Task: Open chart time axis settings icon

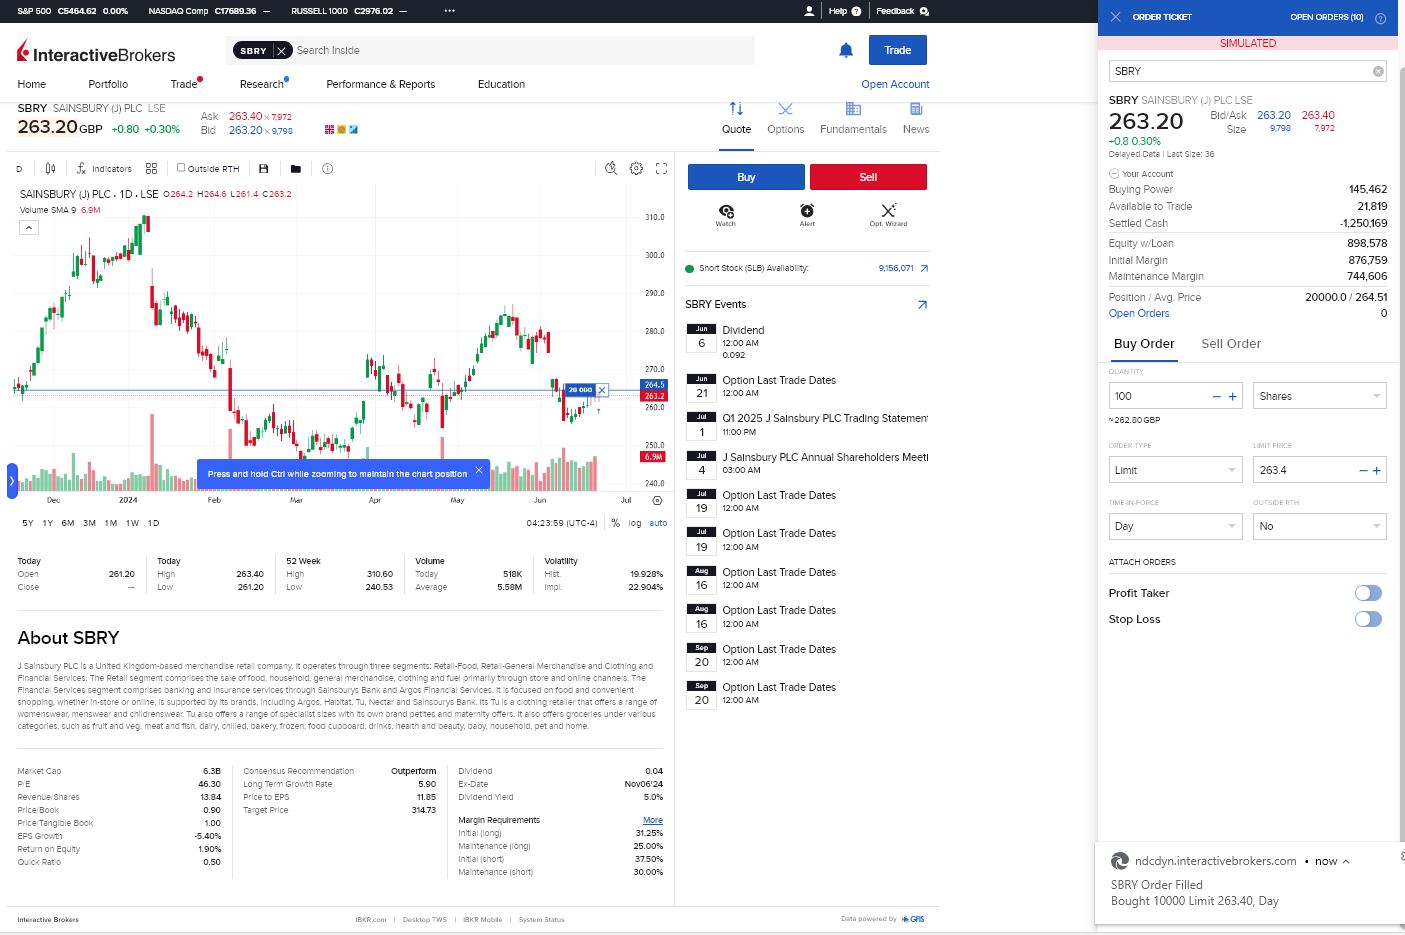Action: (x=657, y=500)
